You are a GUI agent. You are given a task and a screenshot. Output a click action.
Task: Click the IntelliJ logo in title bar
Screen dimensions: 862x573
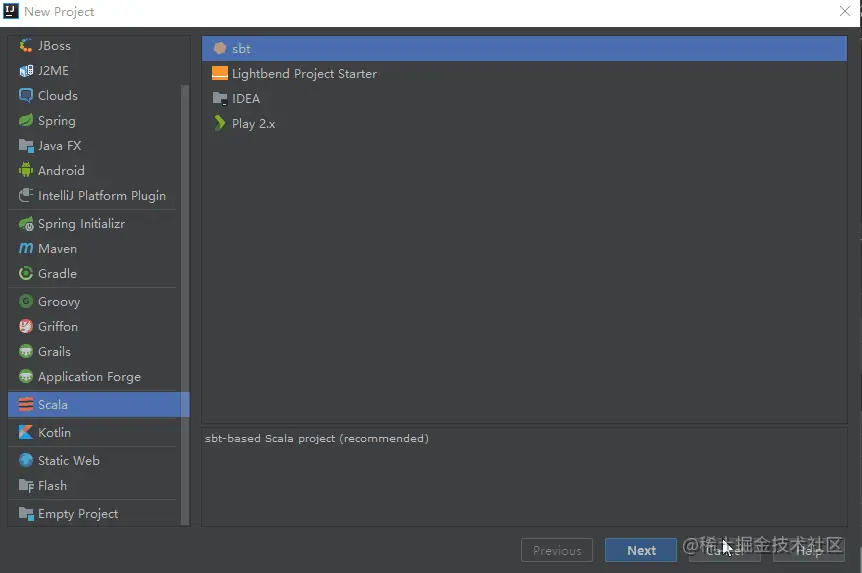11,11
